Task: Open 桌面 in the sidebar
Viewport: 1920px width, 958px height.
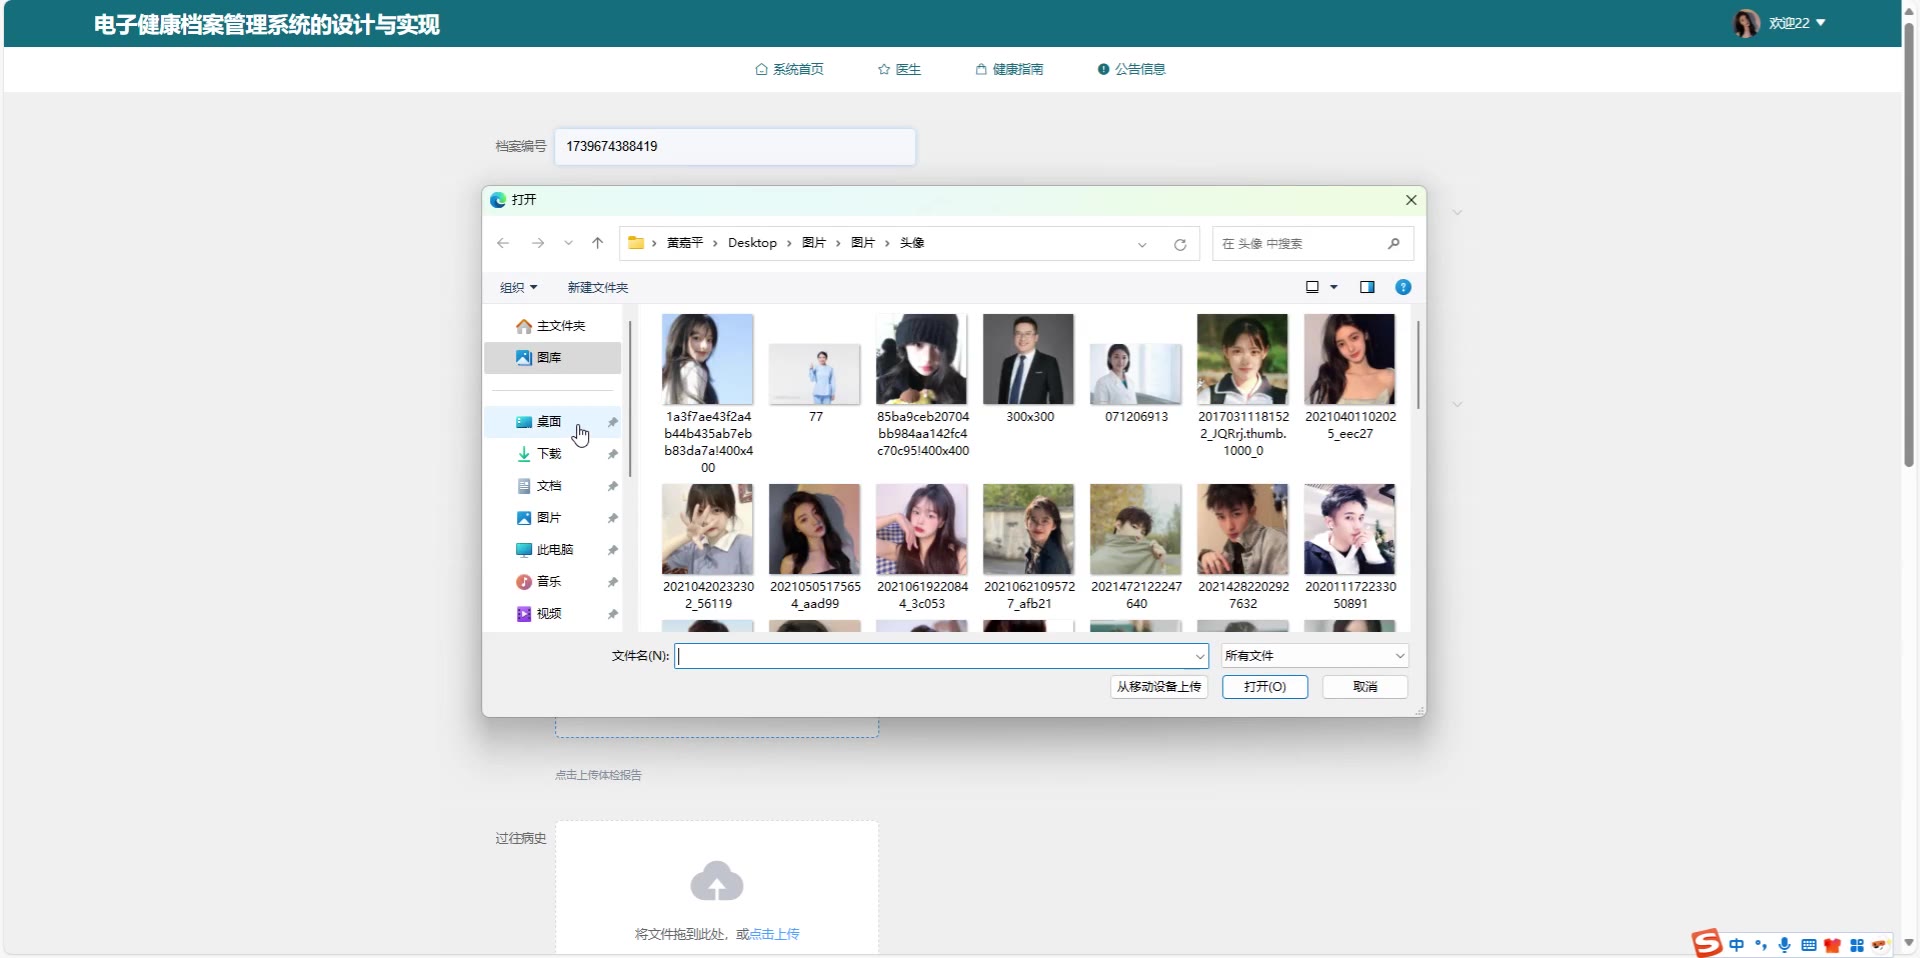Action: tap(552, 422)
